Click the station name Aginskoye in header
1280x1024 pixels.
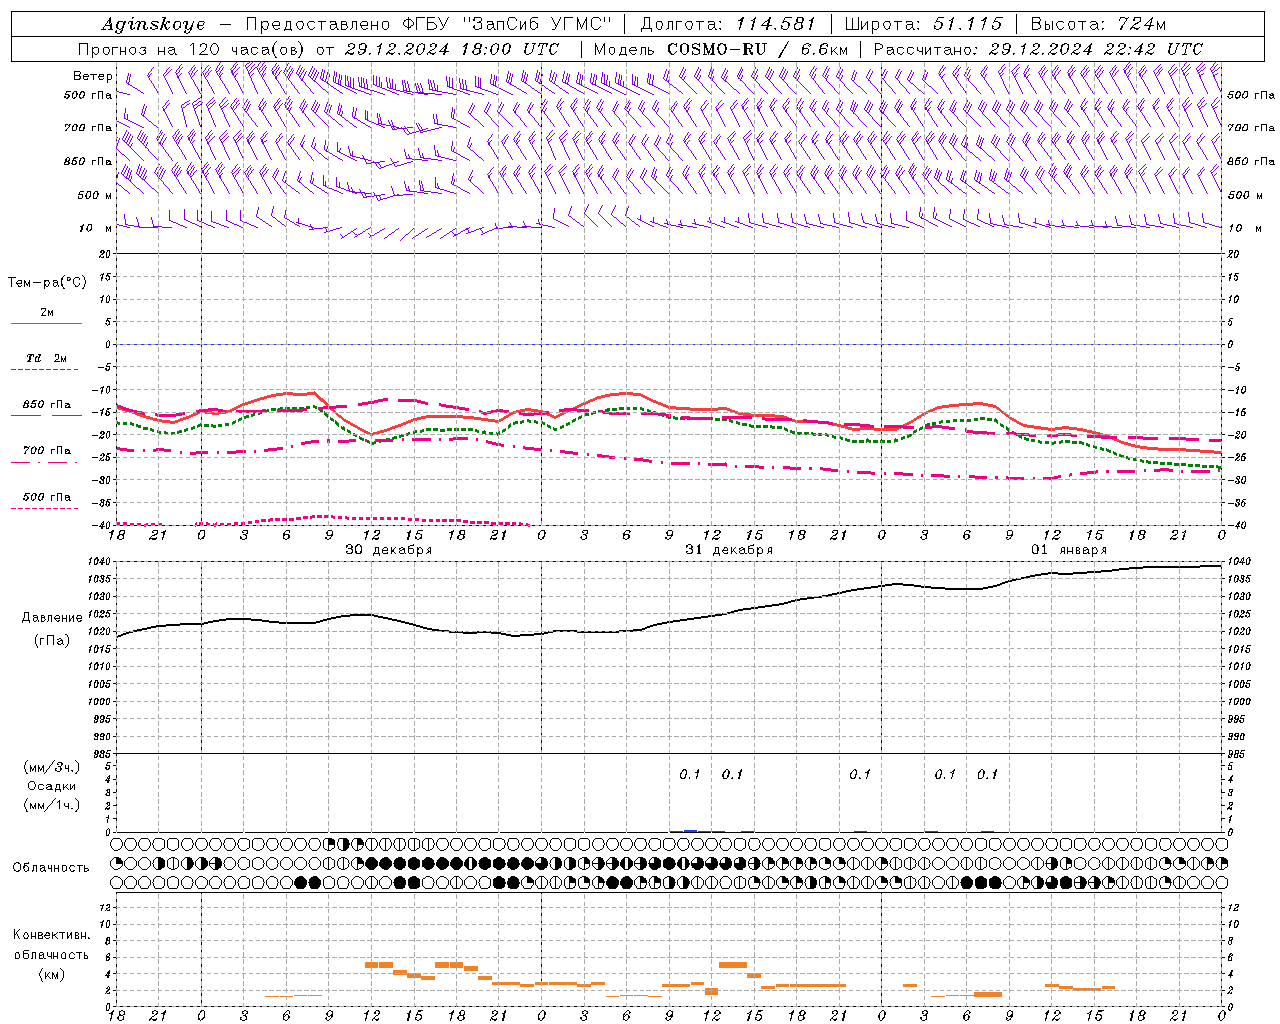[x=153, y=24]
